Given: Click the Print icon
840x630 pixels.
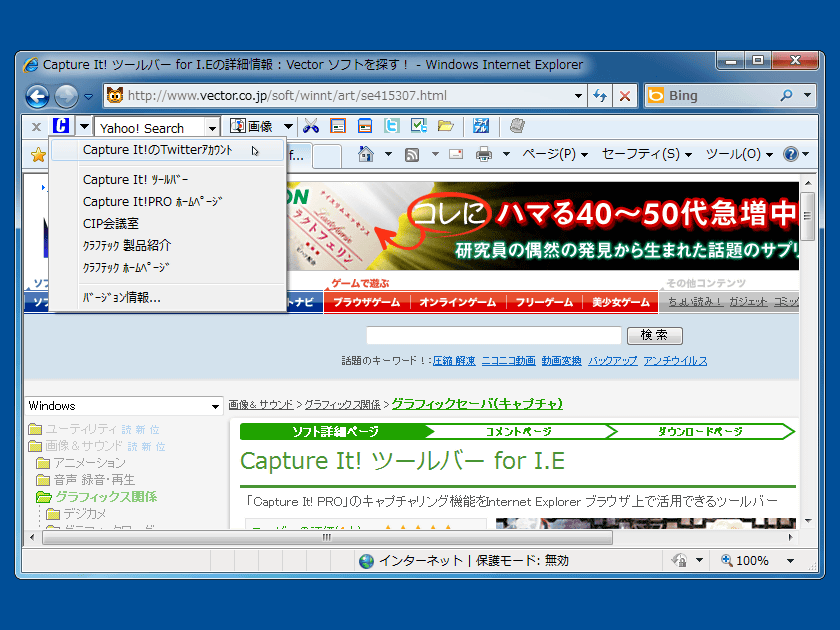Looking at the screenshot, I should (484, 155).
